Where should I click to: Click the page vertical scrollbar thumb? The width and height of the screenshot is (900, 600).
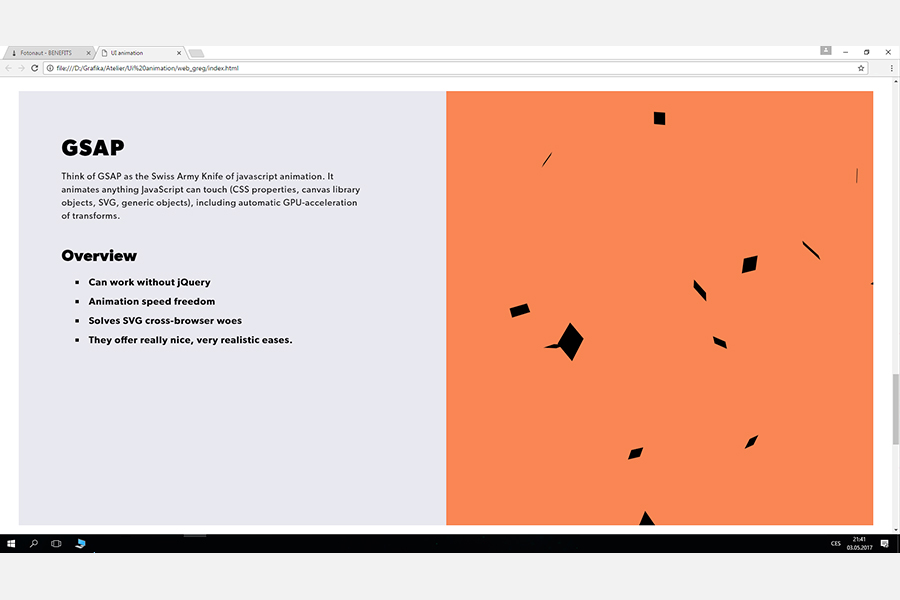[895, 408]
